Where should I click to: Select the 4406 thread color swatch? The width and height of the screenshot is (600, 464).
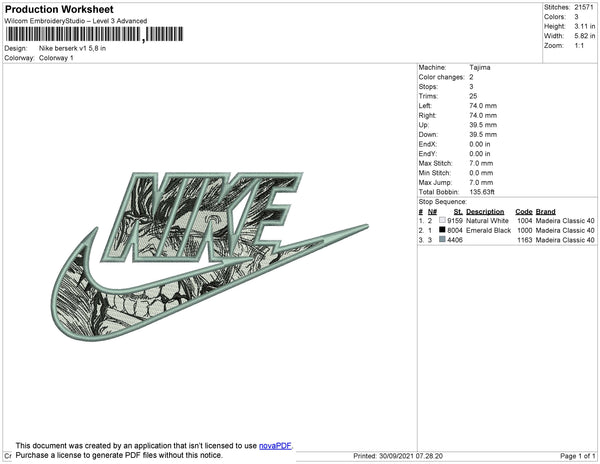[442, 239]
